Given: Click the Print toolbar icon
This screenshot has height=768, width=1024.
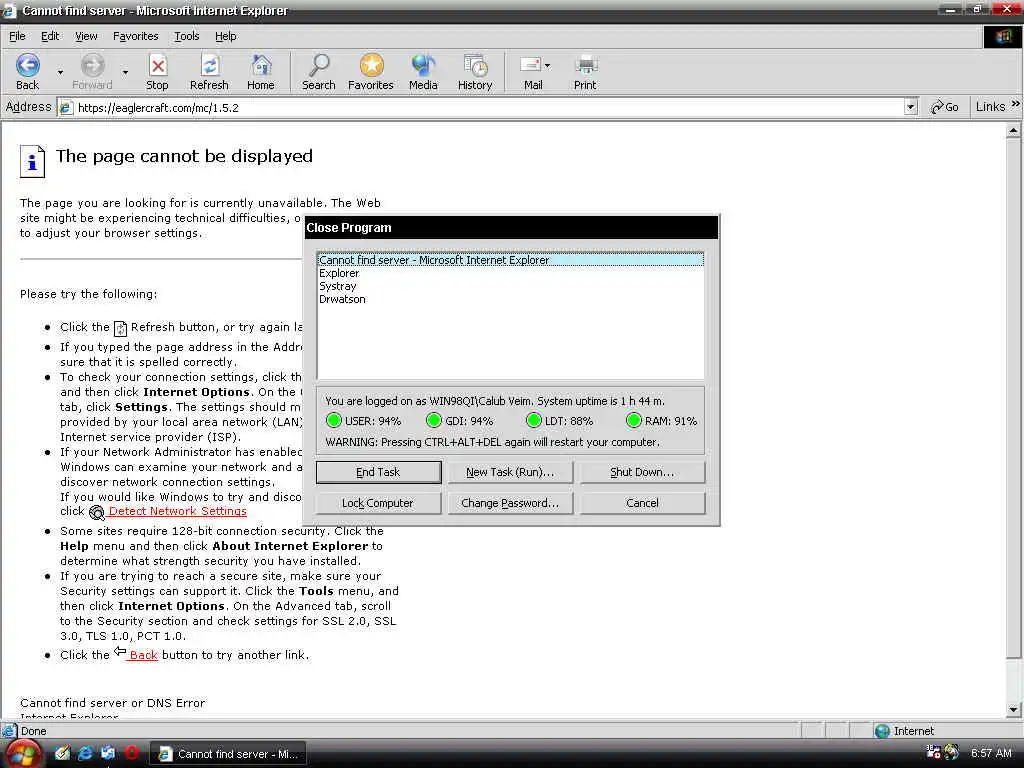Looking at the screenshot, I should click(x=585, y=65).
